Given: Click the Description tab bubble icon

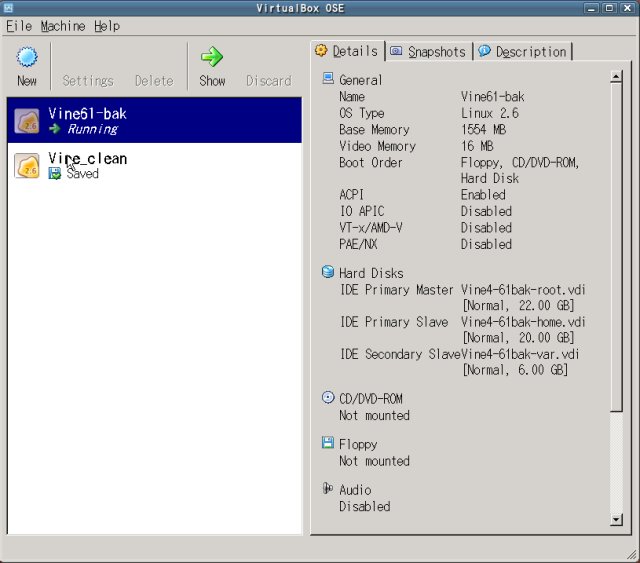Looking at the screenshot, I should click(x=484, y=51).
